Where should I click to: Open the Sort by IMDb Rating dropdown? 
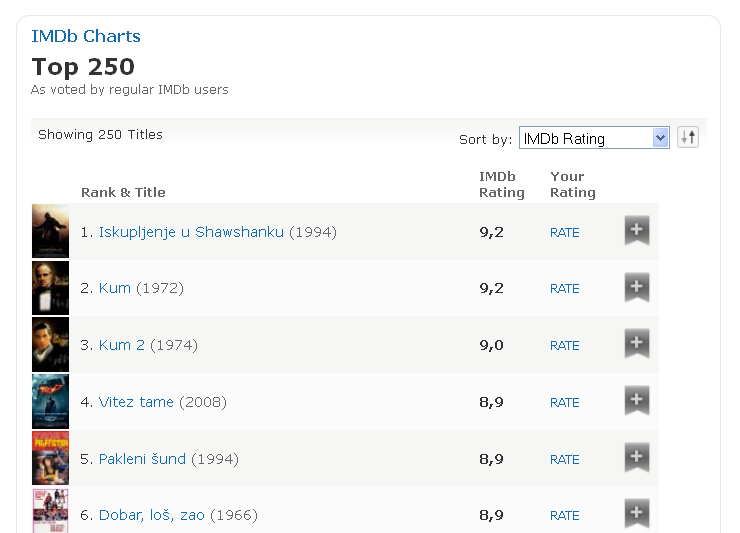[594, 138]
